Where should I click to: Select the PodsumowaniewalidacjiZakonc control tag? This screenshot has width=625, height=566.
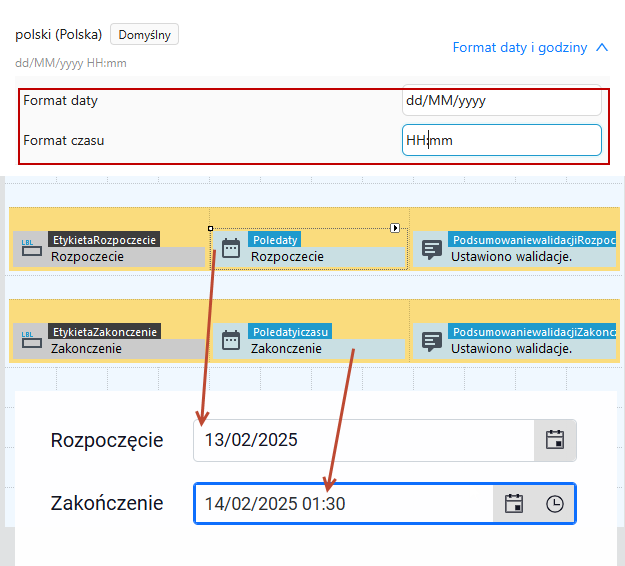click(532, 332)
